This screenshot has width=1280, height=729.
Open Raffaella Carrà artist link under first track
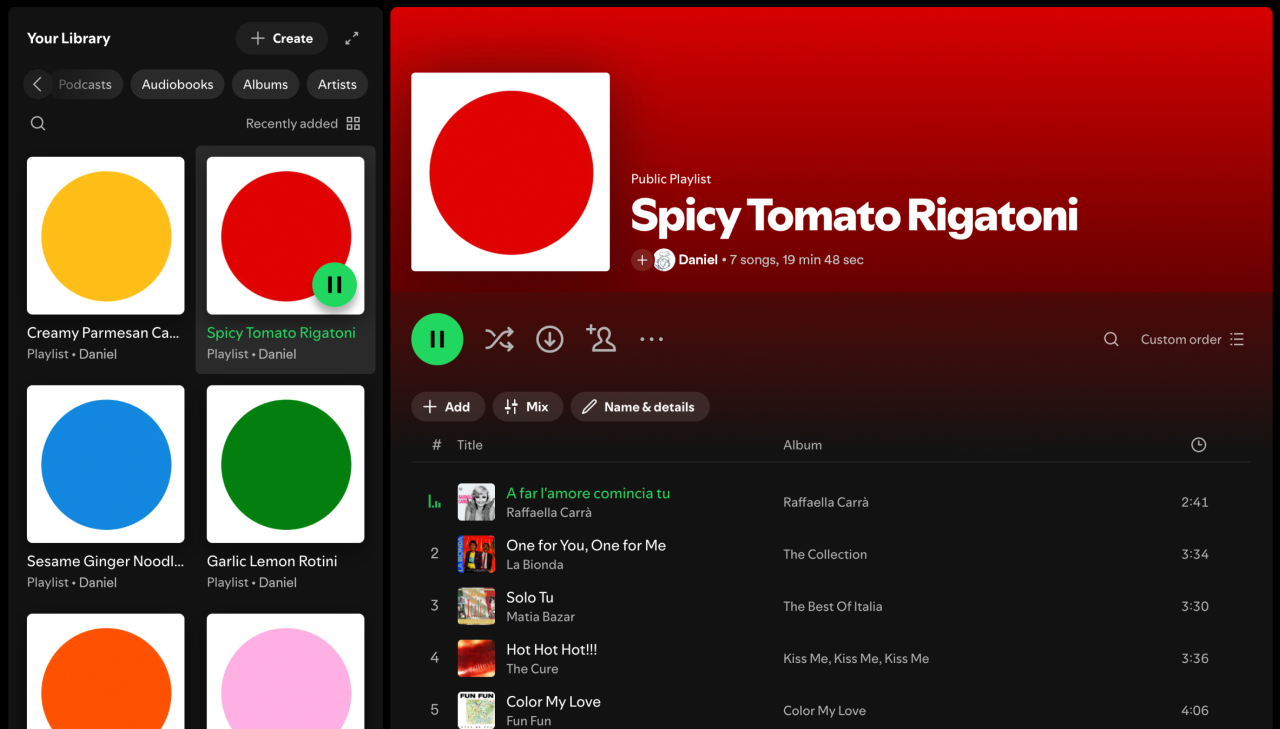click(549, 513)
